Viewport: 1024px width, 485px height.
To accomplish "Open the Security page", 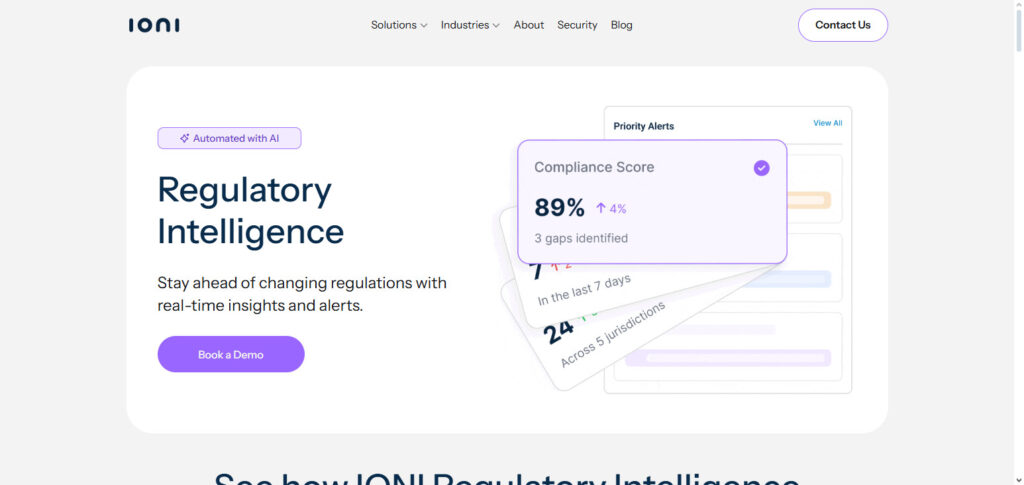I will tap(577, 25).
